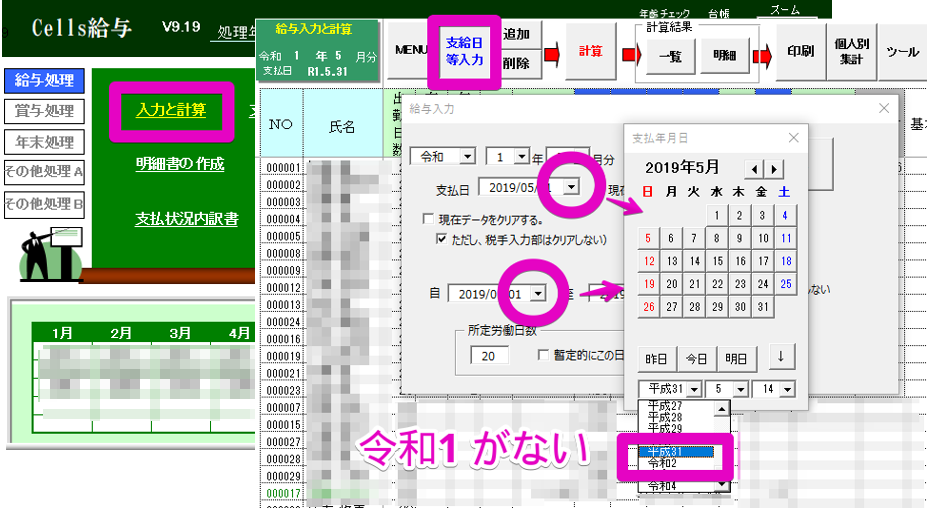This screenshot has width=931, height=509.
Task: Open the 明細 calculation results
Action: click(724, 55)
